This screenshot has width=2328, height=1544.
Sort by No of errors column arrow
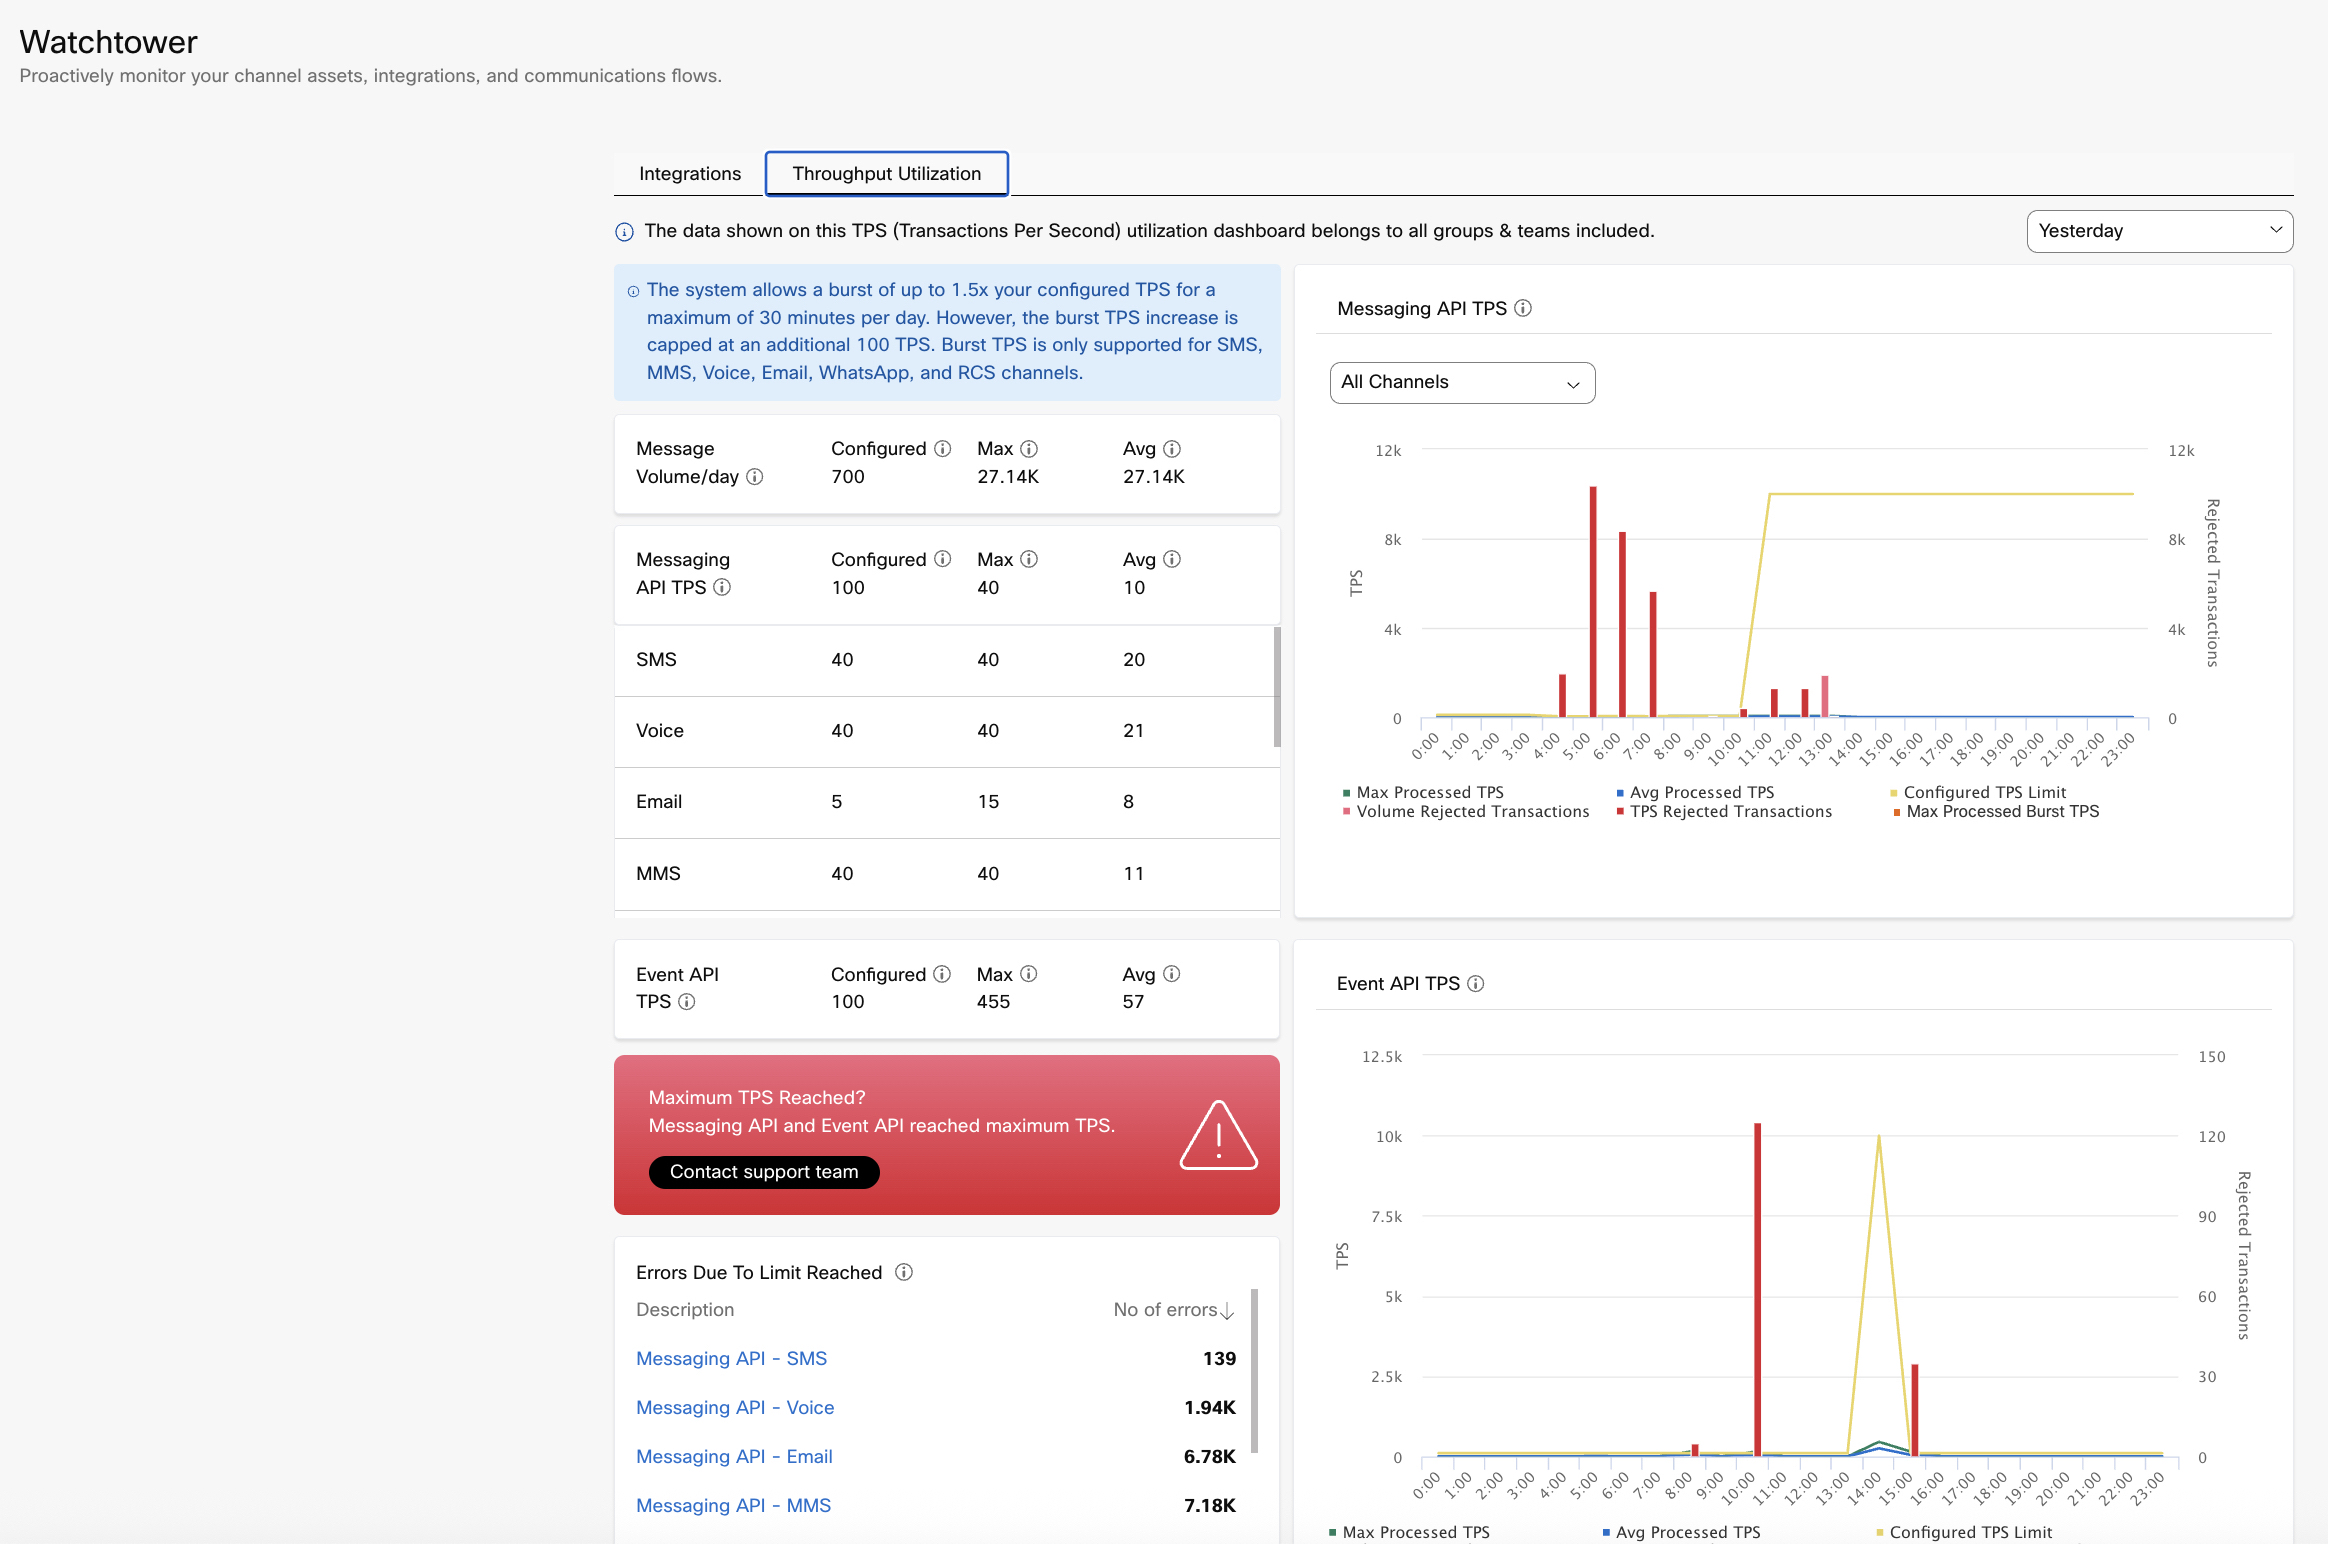1227,1310
